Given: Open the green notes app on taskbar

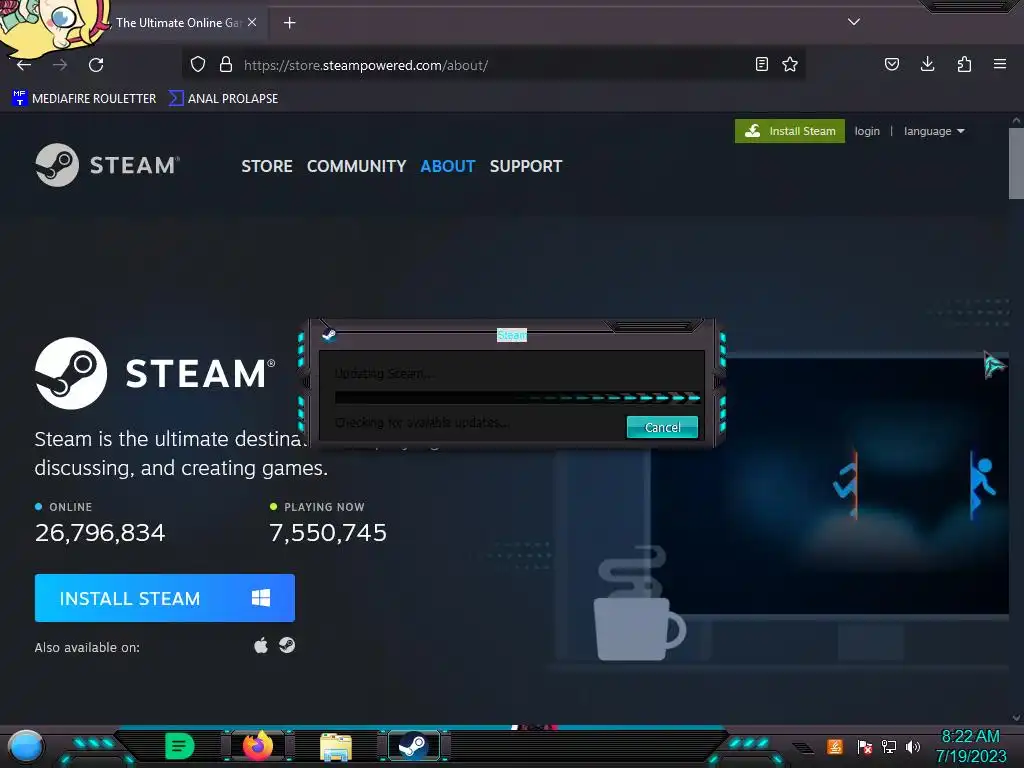Looking at the screenshot, I should tap(180, 746).
